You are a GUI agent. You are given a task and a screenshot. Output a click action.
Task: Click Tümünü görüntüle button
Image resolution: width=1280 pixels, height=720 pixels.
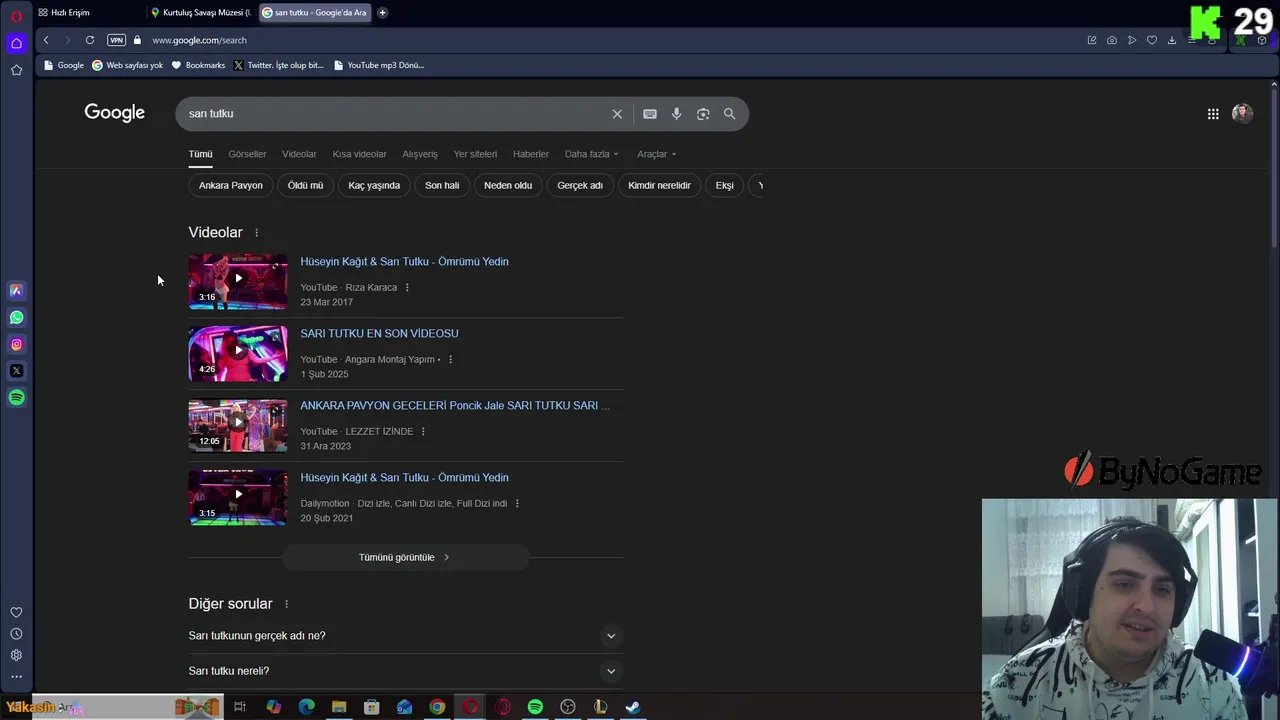[x=405, y=557]
